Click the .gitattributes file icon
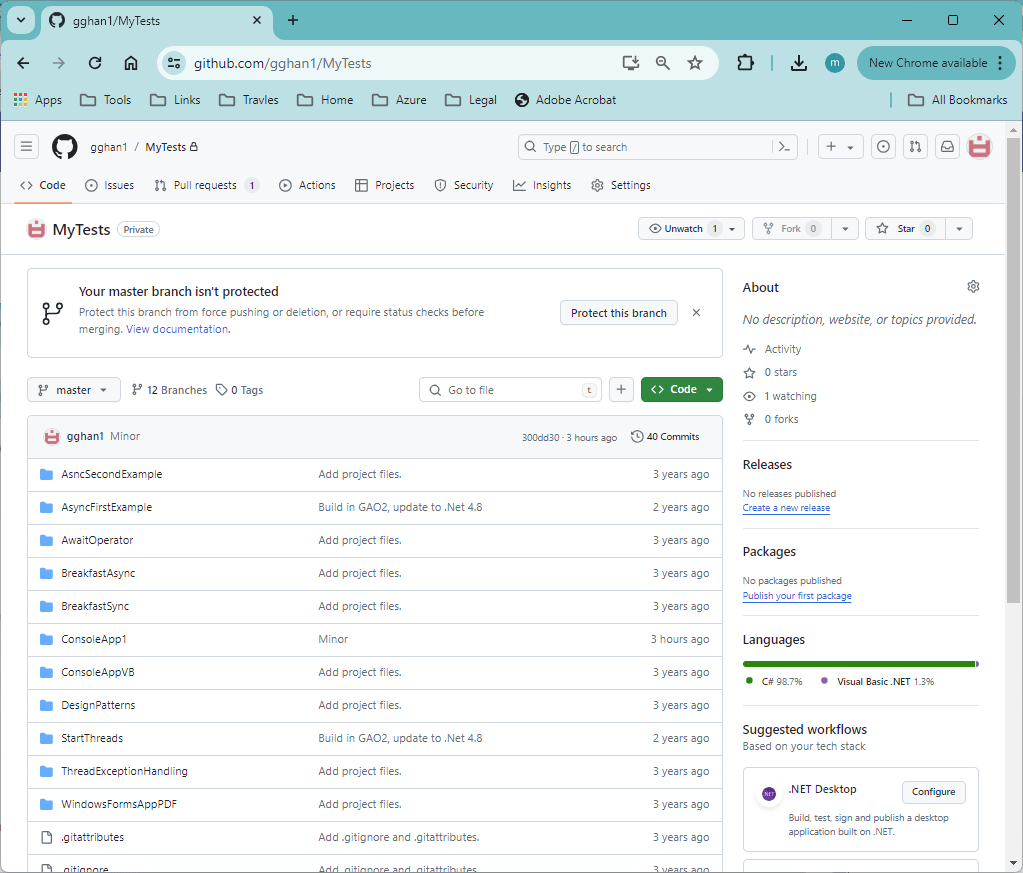 point(46,837)
